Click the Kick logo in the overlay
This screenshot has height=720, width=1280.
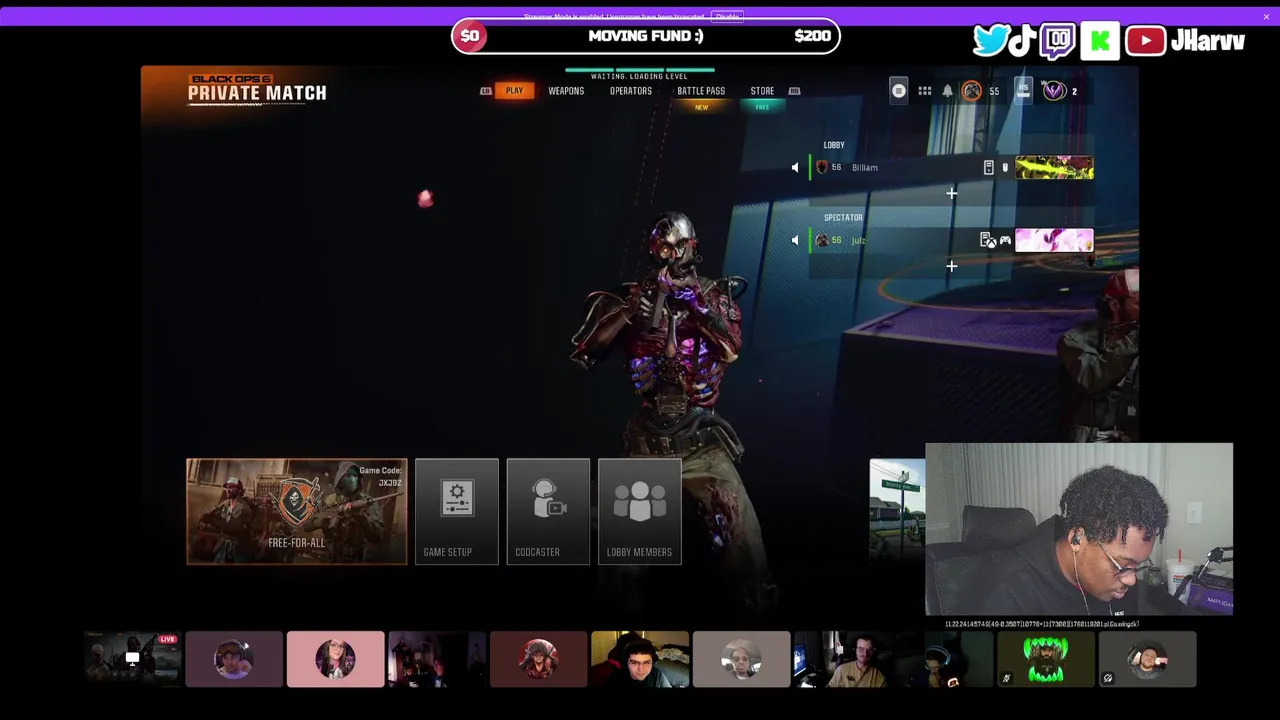1100,41
